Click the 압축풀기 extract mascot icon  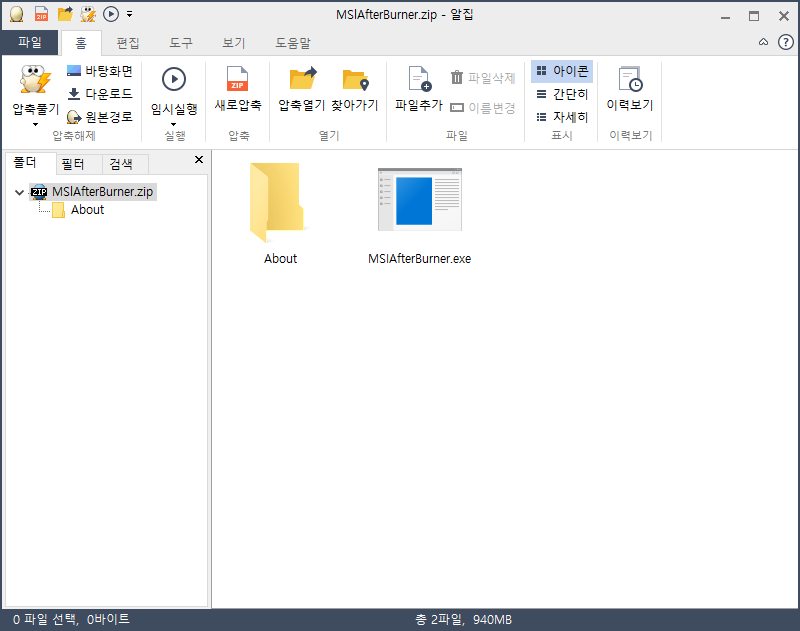(36, 80)
